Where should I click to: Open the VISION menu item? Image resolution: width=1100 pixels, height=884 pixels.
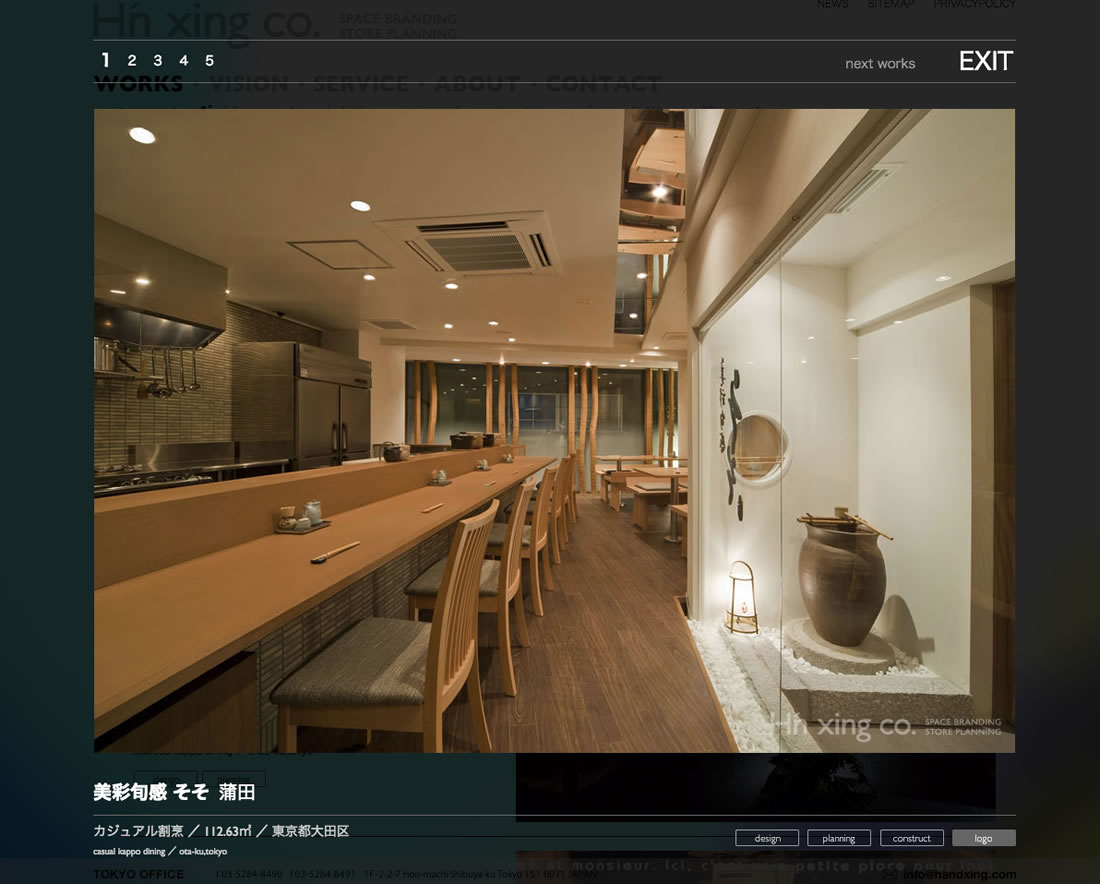[x=249, y=85]
